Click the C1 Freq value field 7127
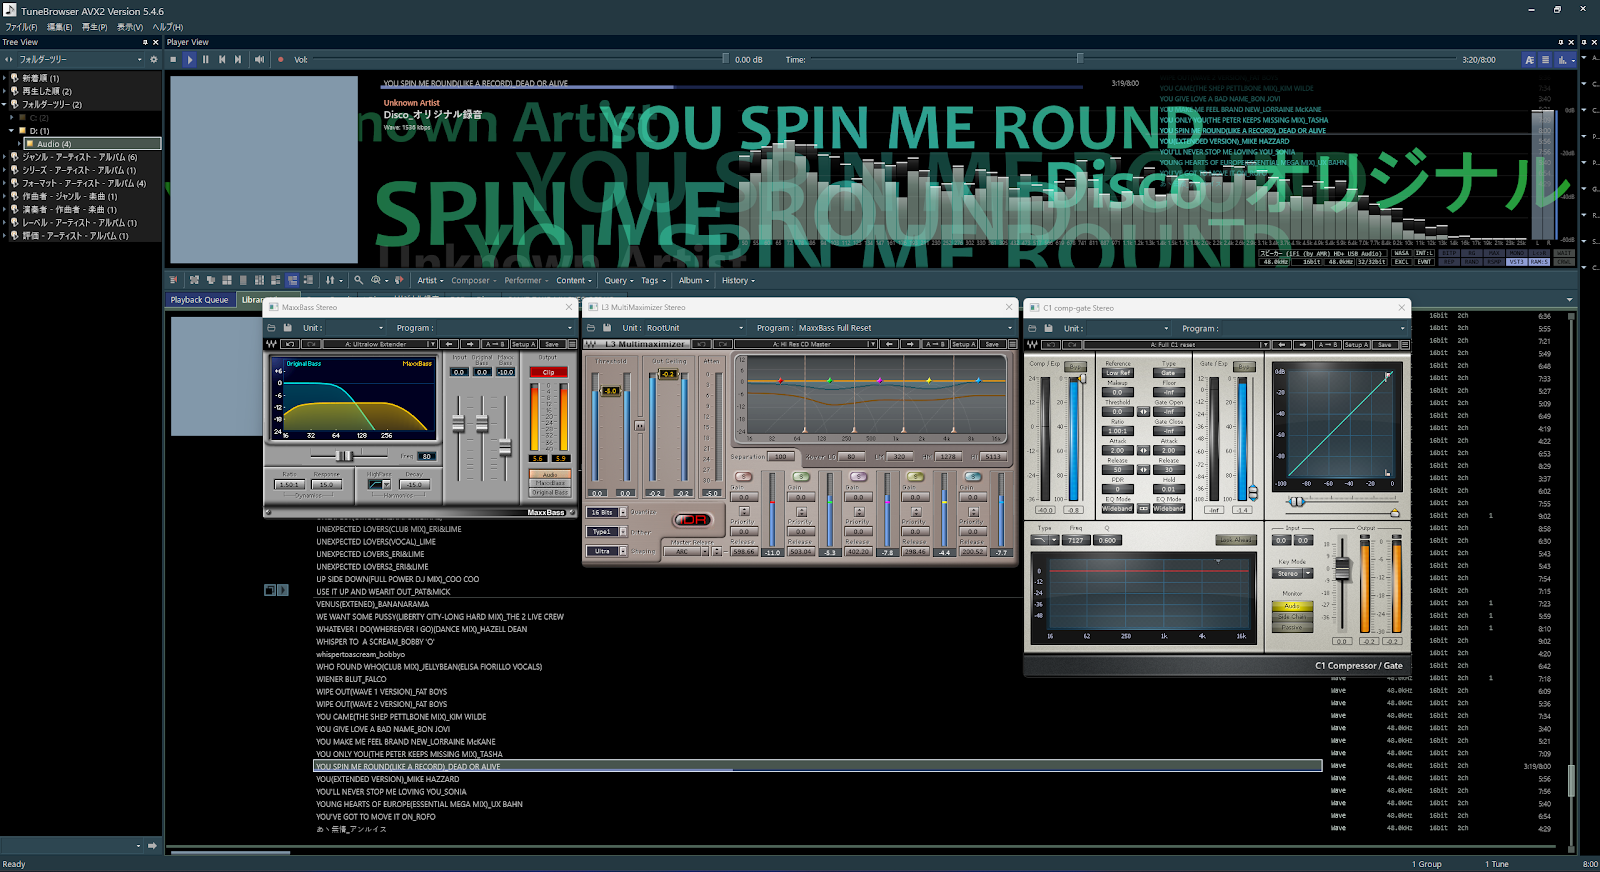This screenshot has width=1600, height=872. click(1076, 540)
